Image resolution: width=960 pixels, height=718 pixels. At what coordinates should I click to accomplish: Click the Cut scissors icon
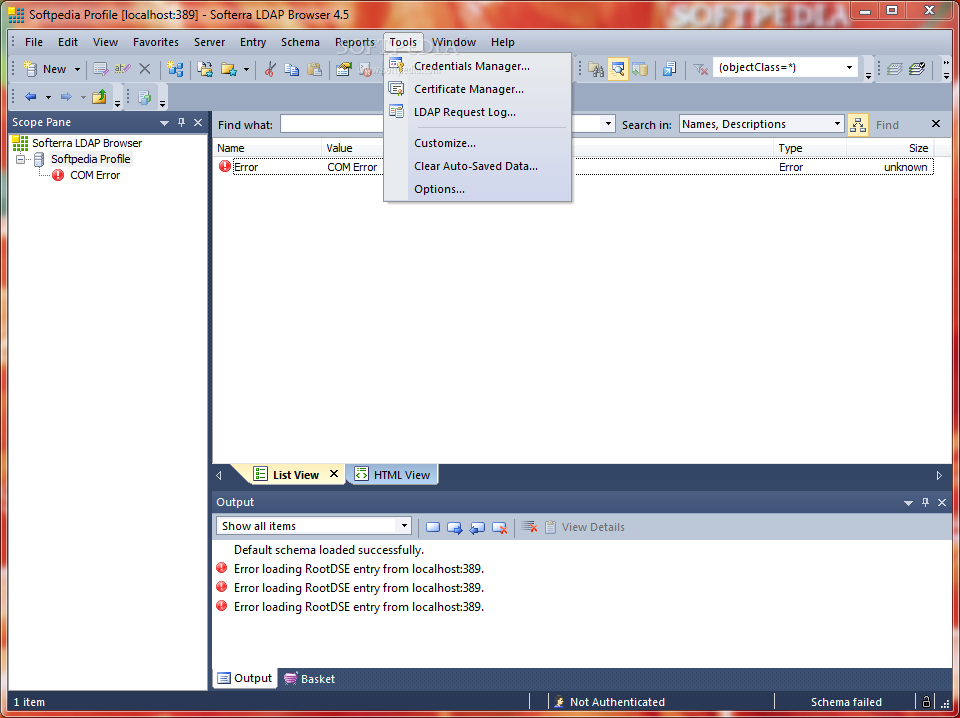[x=269, y=69]
